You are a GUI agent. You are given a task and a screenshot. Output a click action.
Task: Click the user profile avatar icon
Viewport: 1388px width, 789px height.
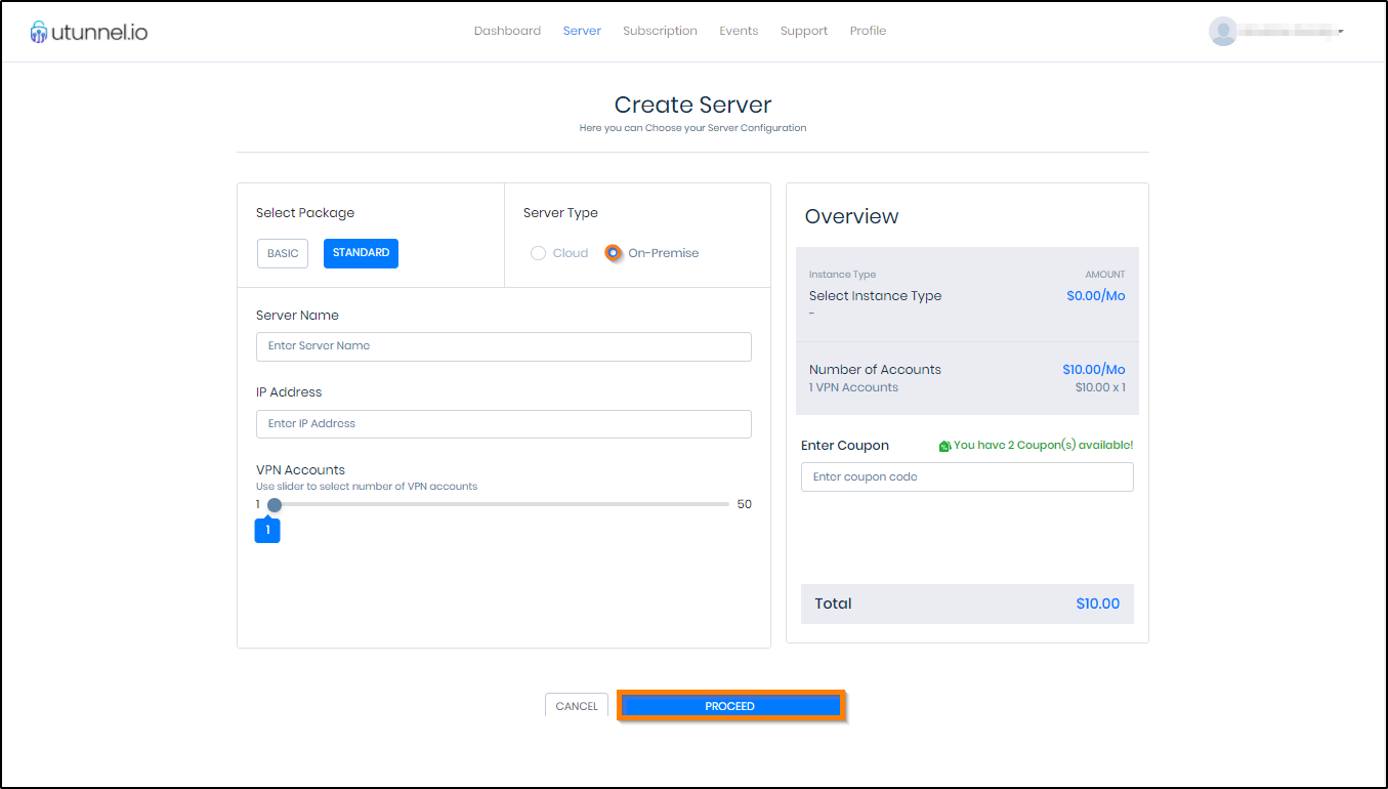pyautogui.click(x=1222, y=32)
